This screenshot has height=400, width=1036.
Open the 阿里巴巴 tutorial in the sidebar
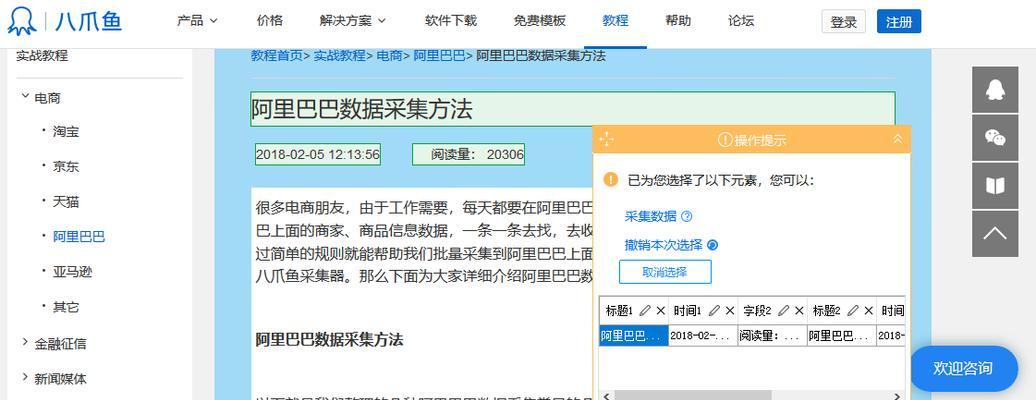click(79, 237)
